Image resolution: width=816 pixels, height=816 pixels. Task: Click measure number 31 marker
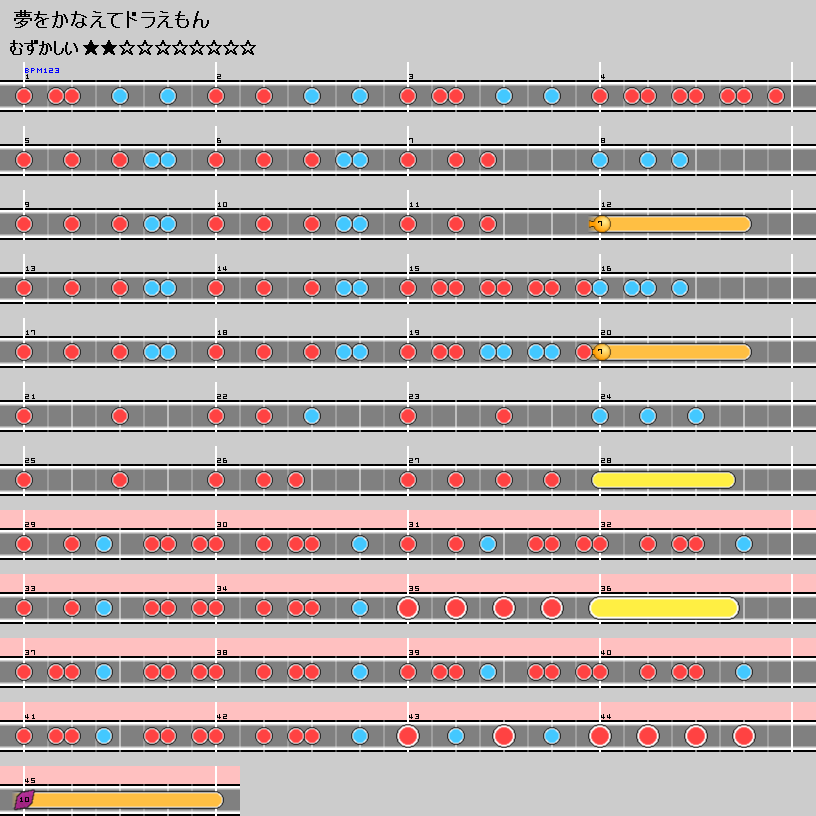coord(414,525)
